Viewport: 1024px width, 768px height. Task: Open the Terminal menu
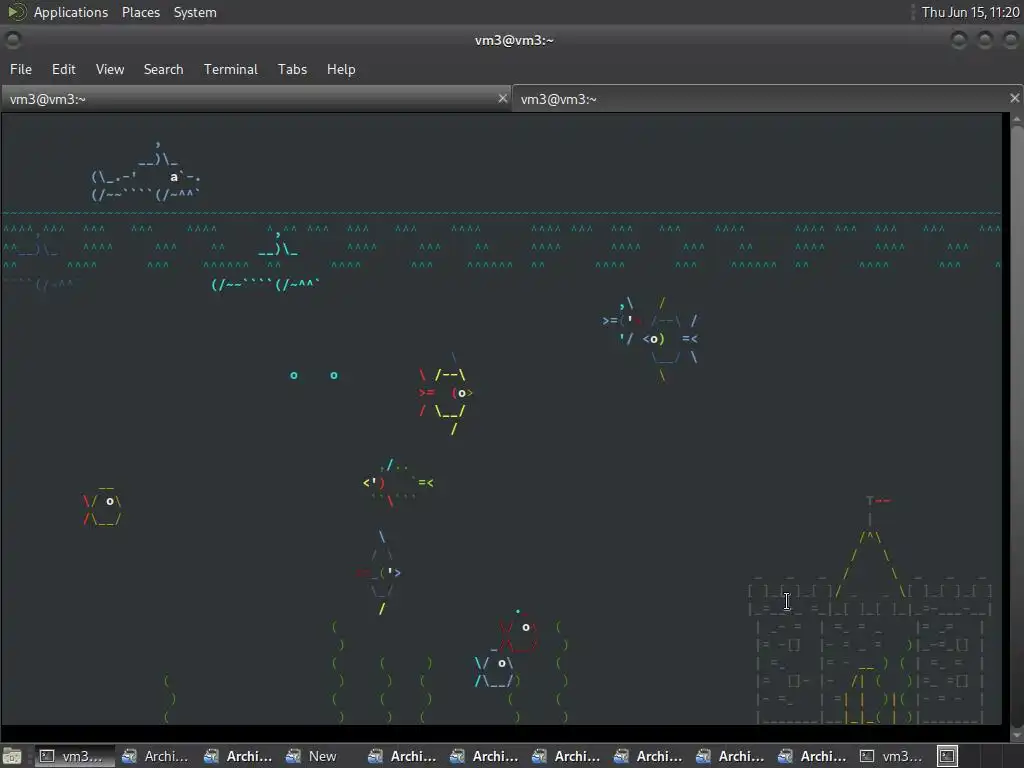tap(231, 69)
